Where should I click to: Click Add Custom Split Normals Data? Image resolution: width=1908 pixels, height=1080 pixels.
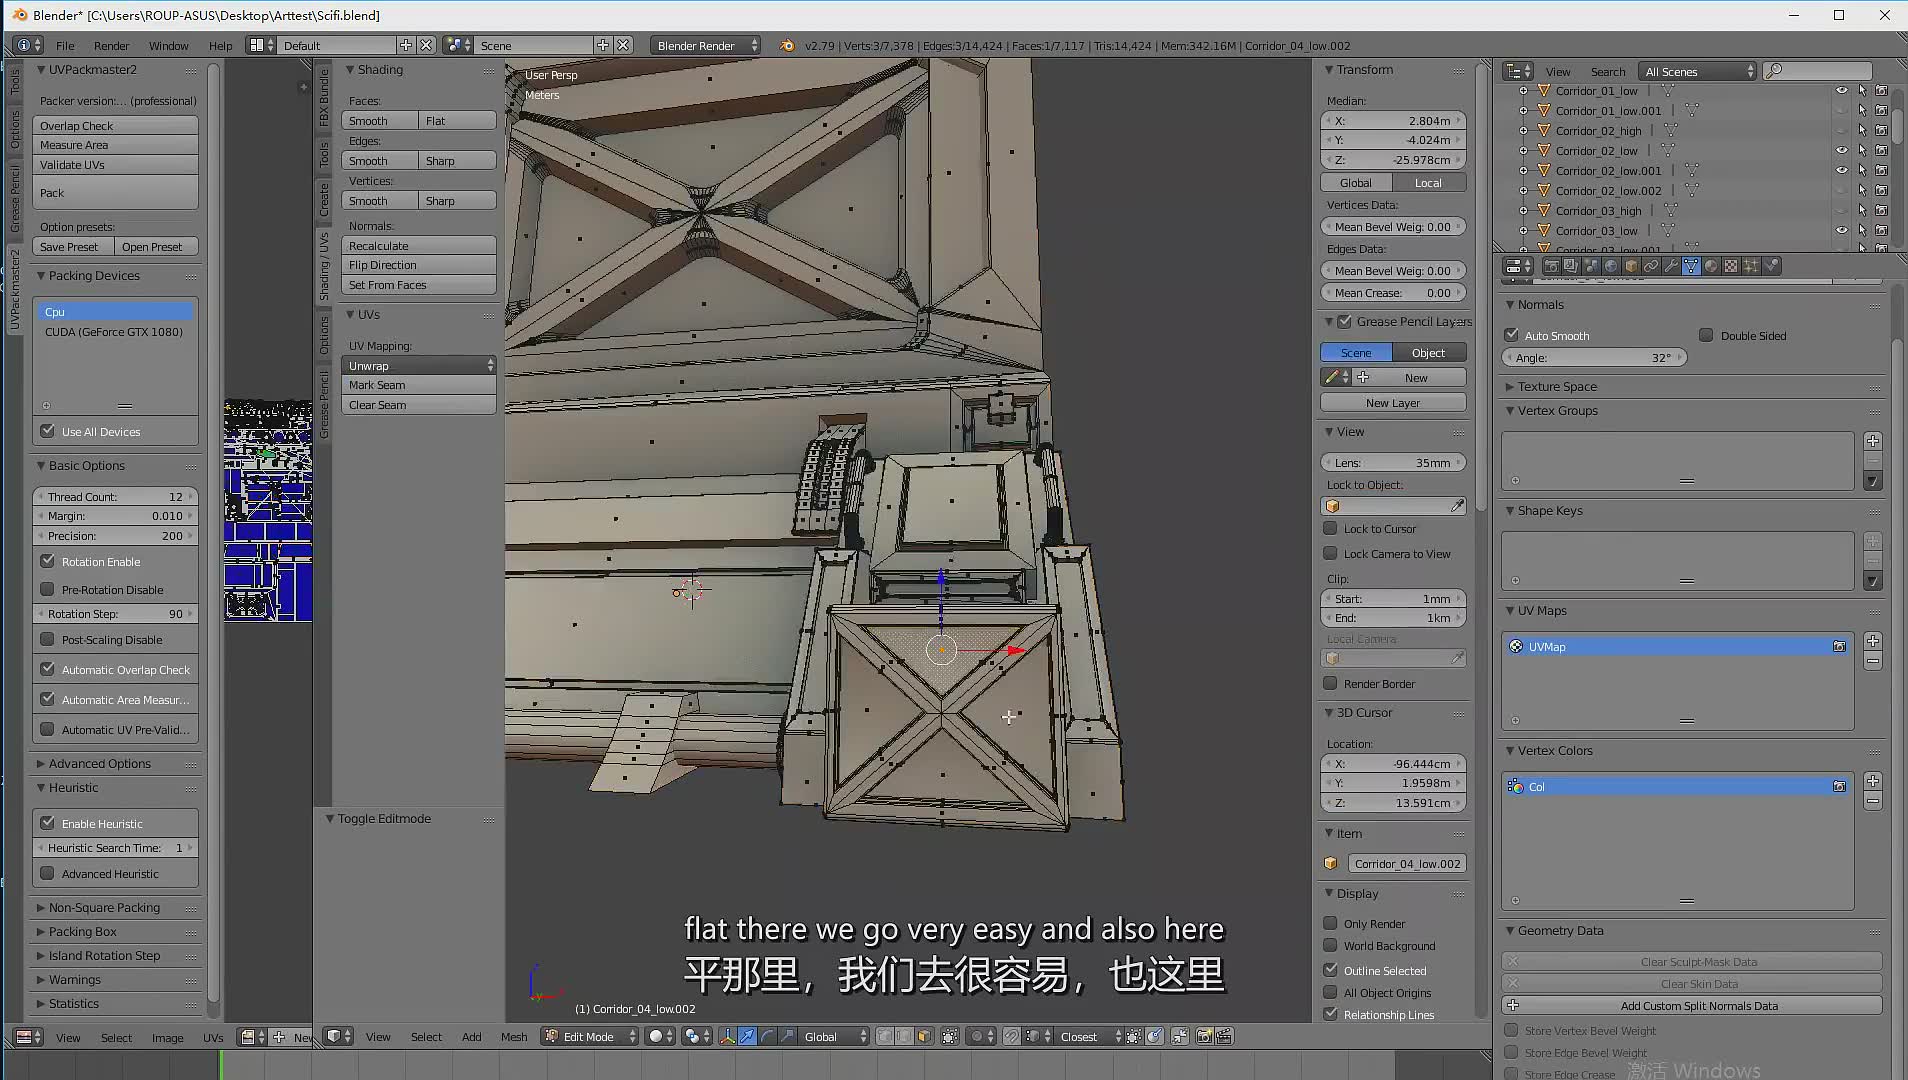[1692, 1005]
